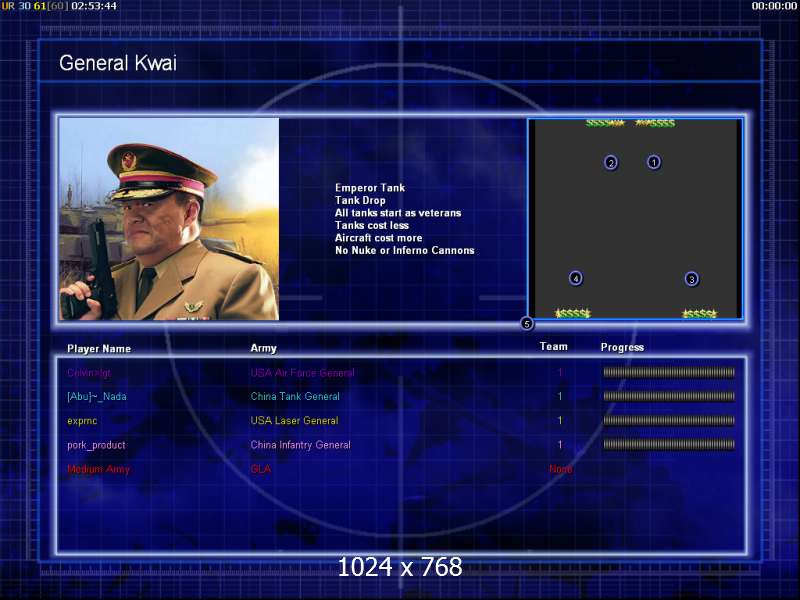
Task: Click start position marker 1 on the minimap
Action: click(x=654, y=162)
